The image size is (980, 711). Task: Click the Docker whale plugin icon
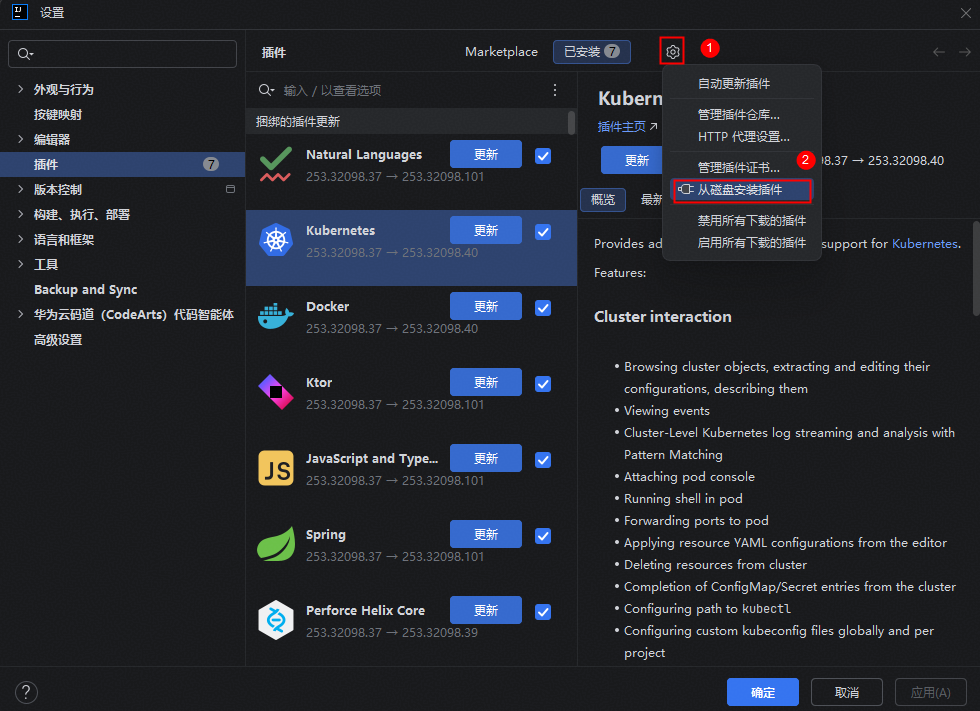(x=276, y=316)
